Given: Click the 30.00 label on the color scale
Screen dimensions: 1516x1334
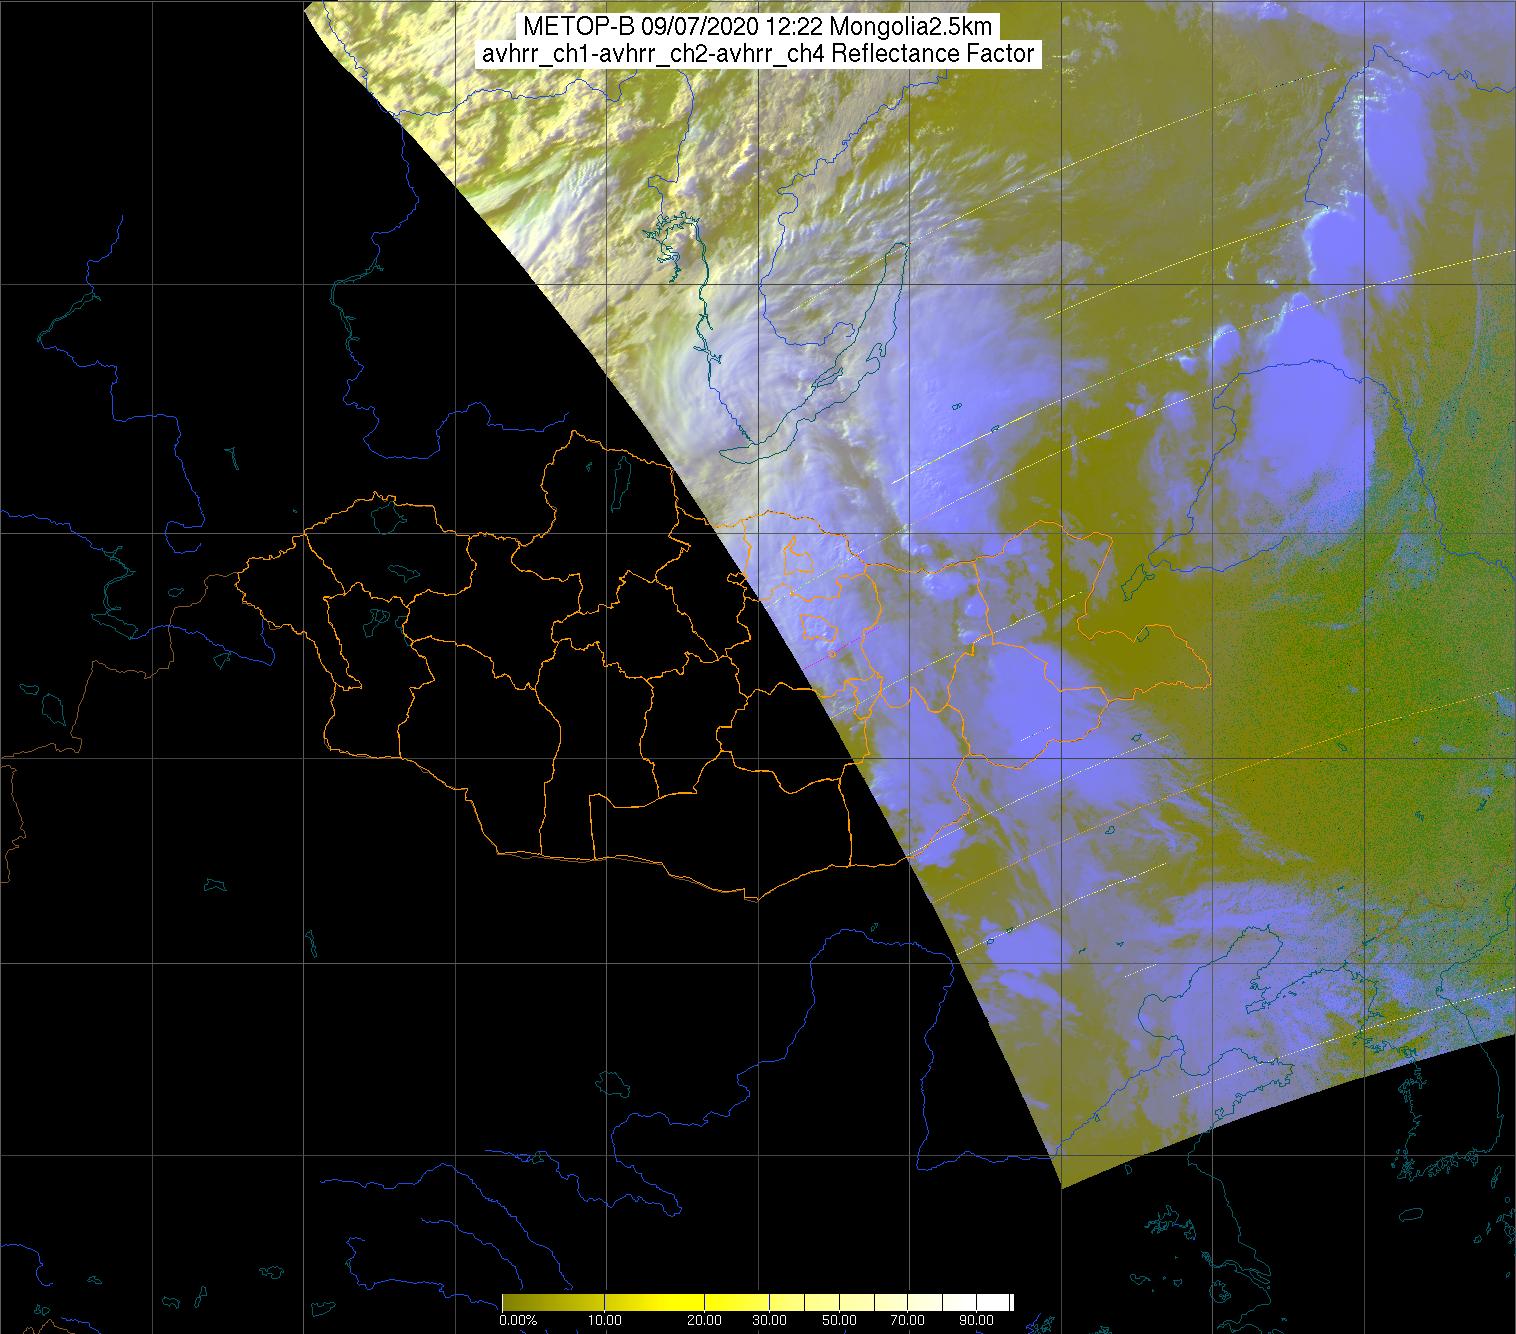Looking at the screenshot, I should point(769,1320).
